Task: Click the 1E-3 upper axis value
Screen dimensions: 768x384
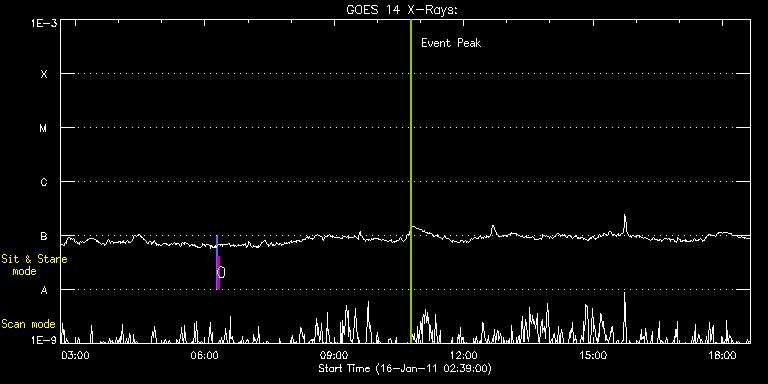Action: tap(44, 23)
